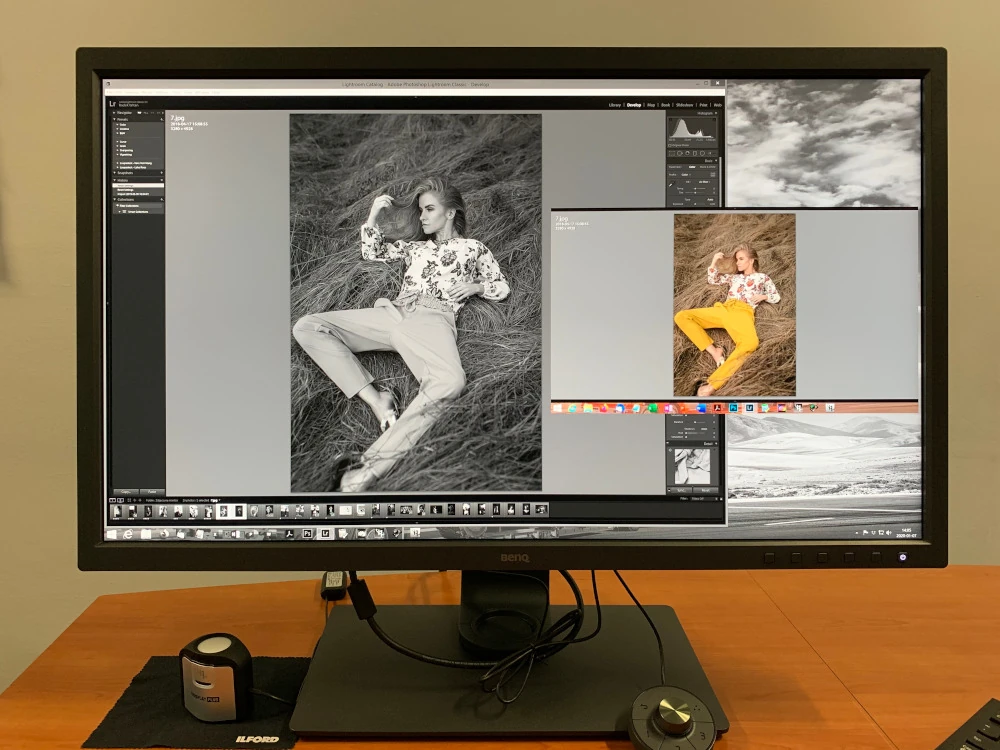Collapse the Navigator panel
The image size is (1000, 750).
(115, 114)
